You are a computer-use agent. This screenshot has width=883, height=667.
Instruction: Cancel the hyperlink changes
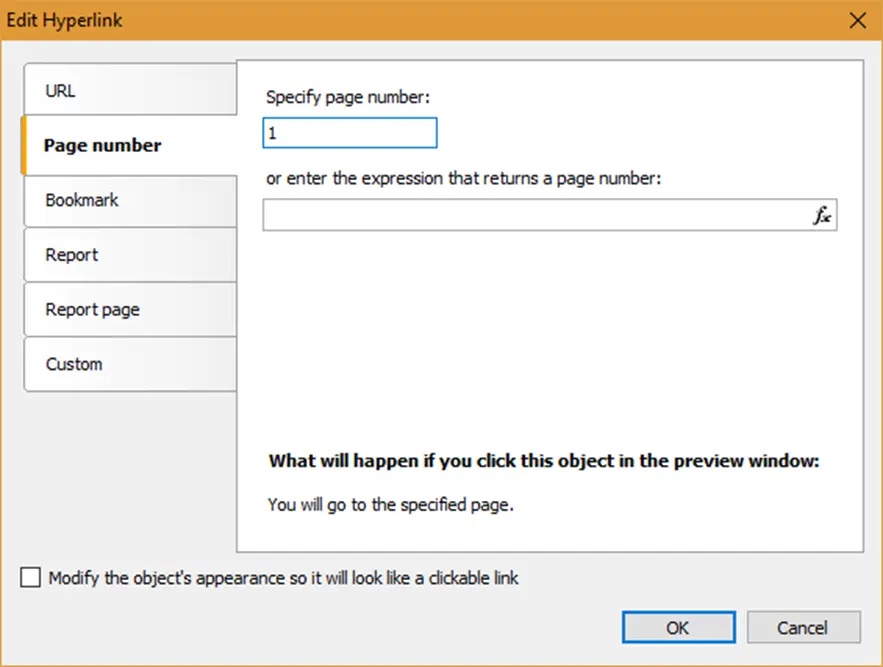tap(803, 628)
